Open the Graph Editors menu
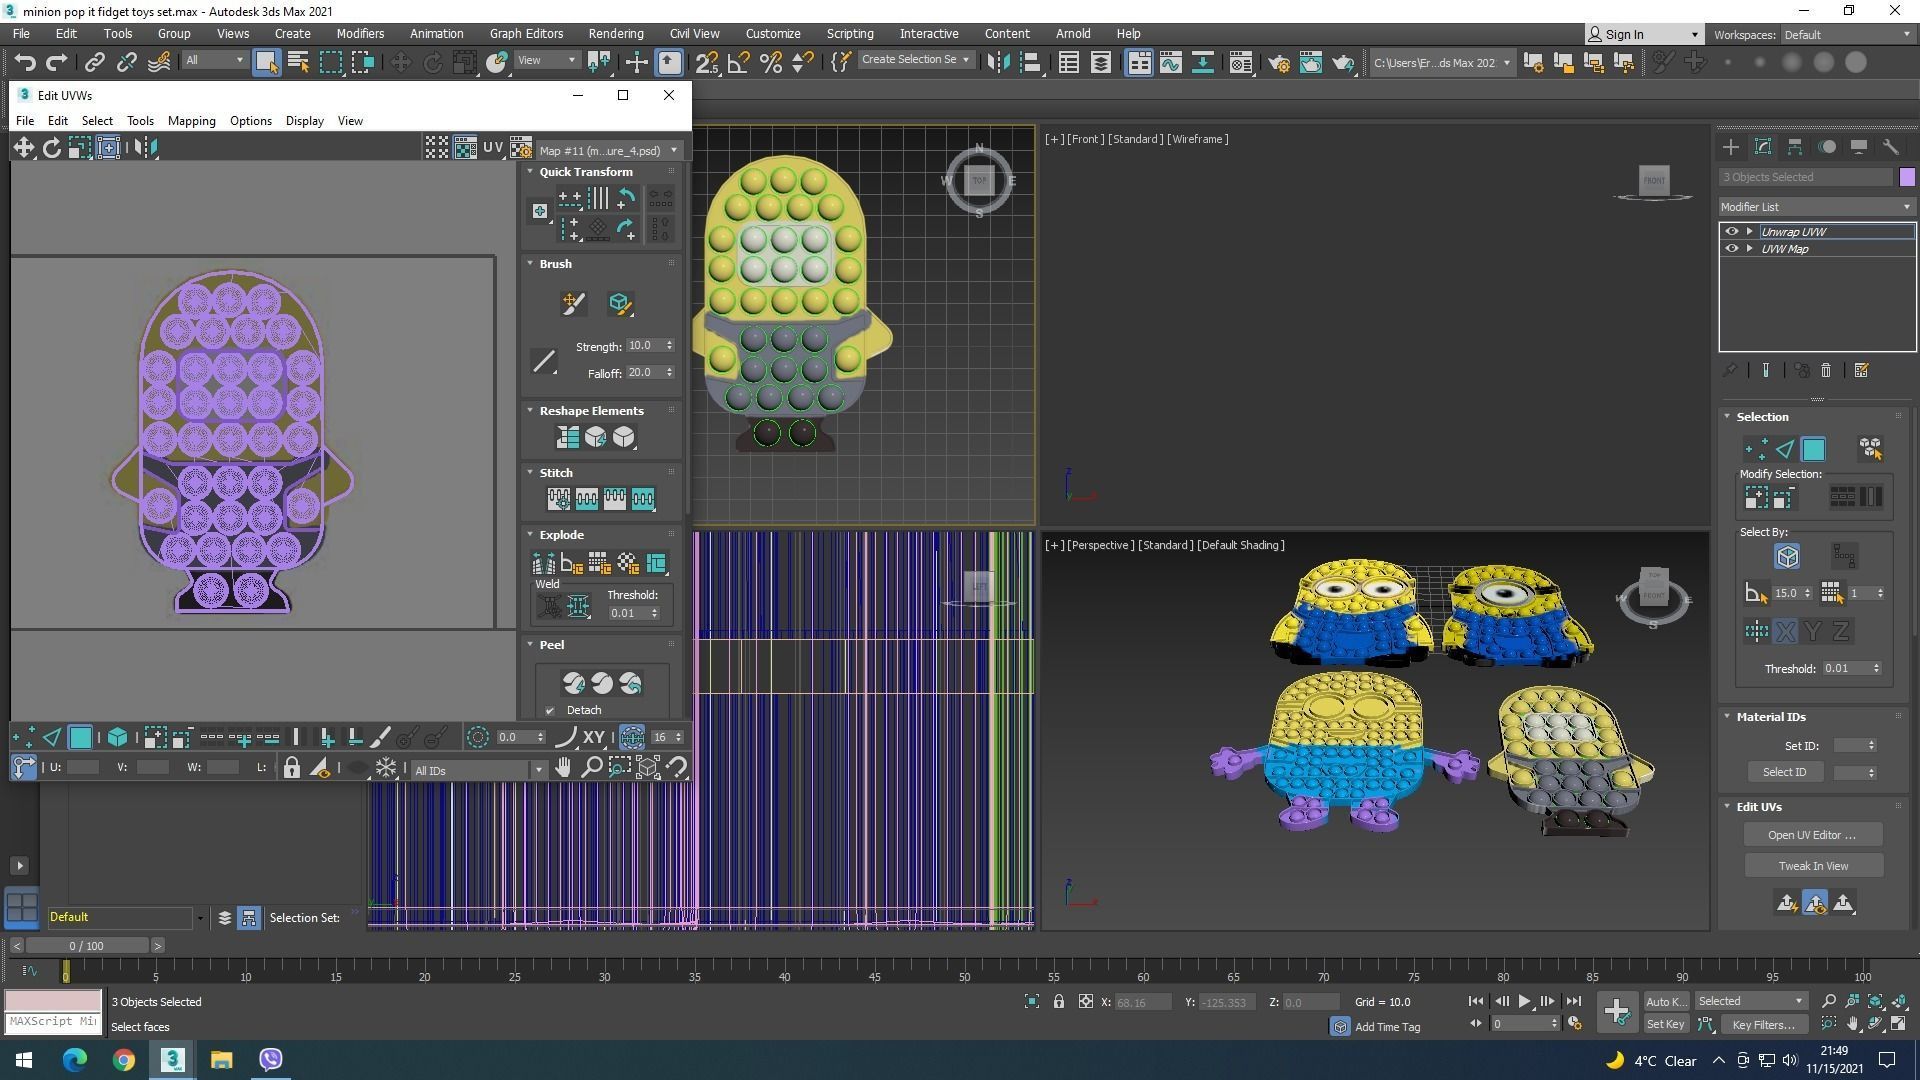Viewport: 1920px width, 1080px height. click(526, 33)
